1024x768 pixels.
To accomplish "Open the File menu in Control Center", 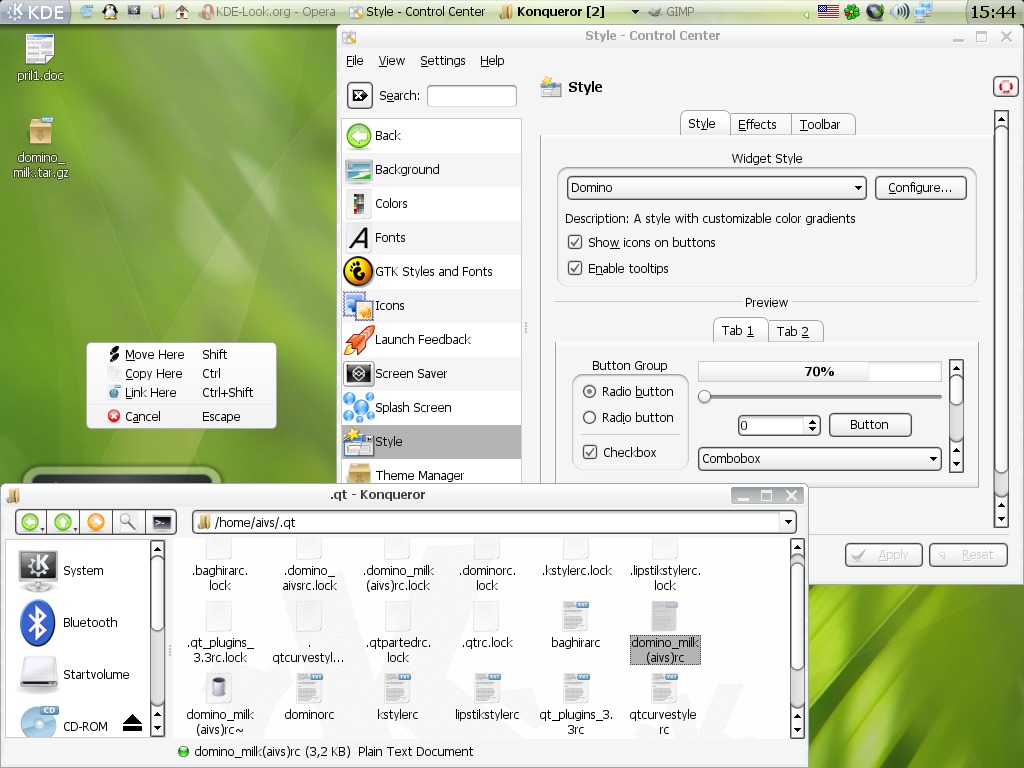I will click(x=355, y=61).
